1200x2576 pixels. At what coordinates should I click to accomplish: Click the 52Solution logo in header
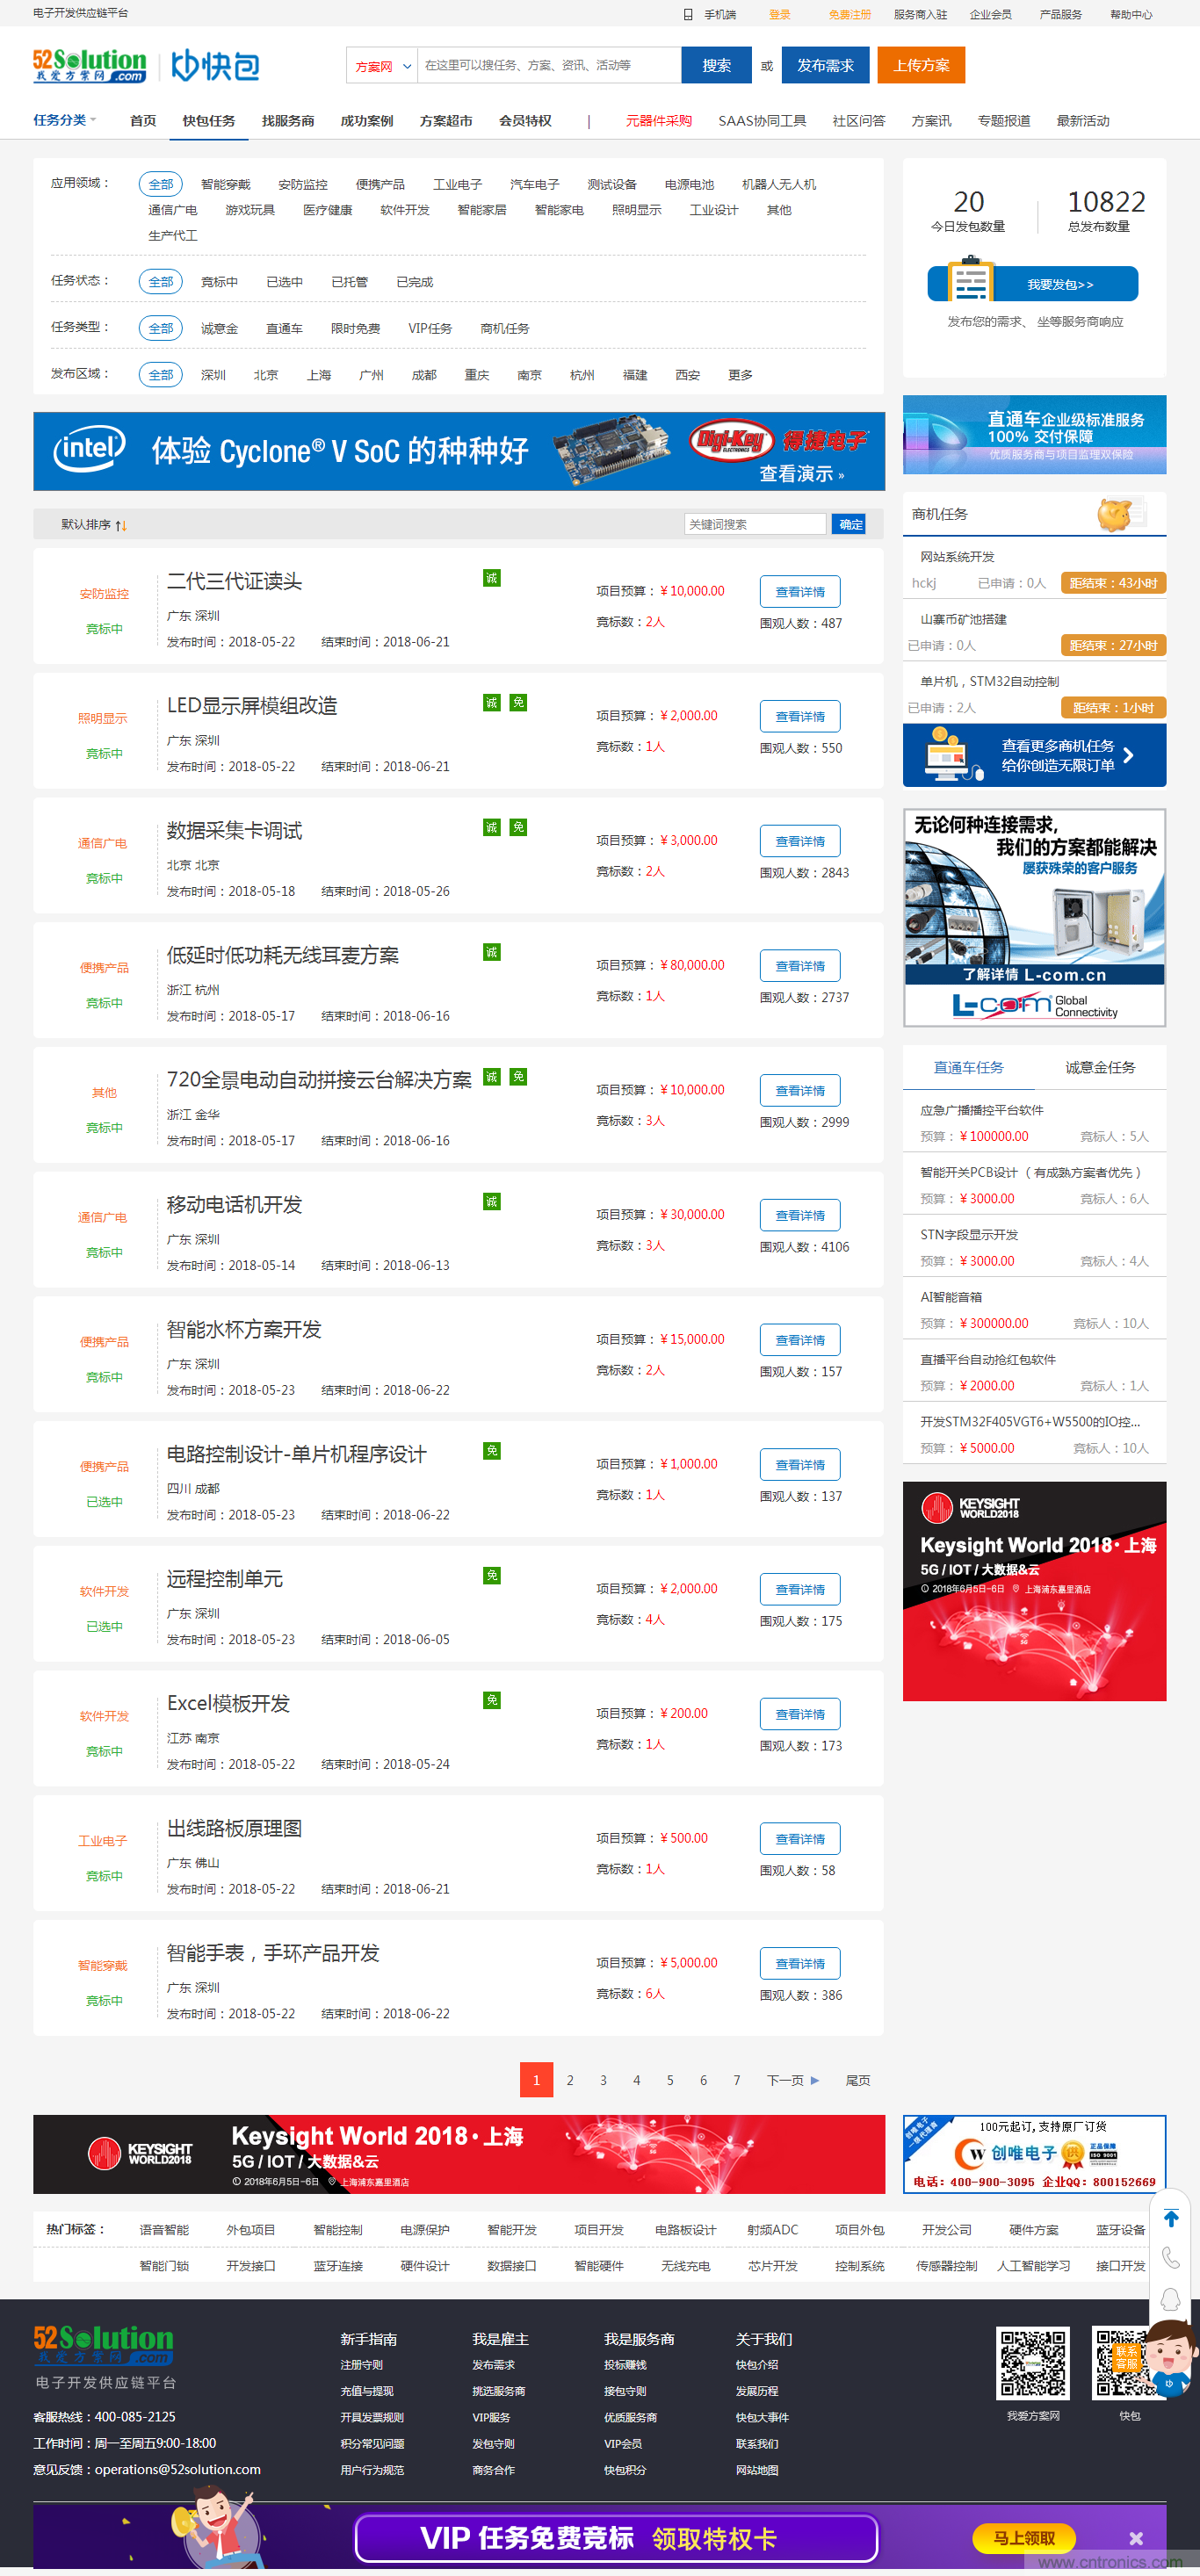pos(89,66)
